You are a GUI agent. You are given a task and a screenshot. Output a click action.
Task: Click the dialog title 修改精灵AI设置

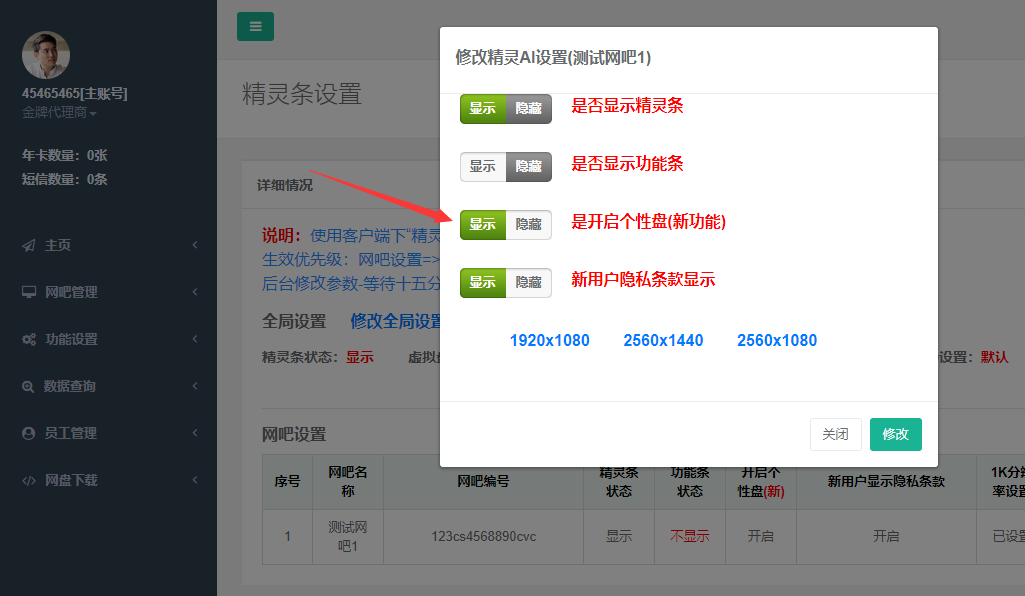pyautogui.click(x=553, y=58)
